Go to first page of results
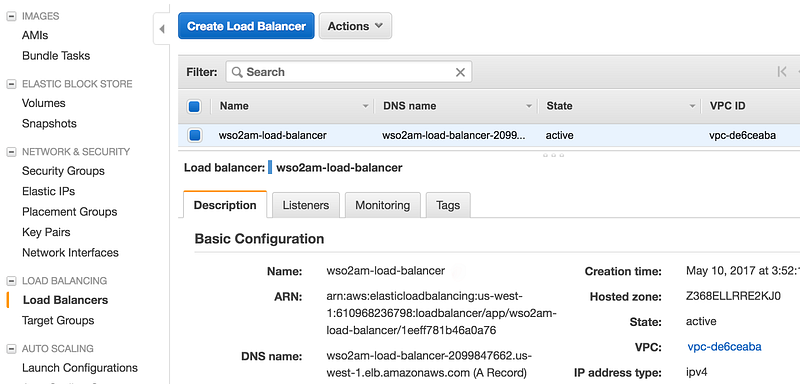 click(x=781, y=72)
